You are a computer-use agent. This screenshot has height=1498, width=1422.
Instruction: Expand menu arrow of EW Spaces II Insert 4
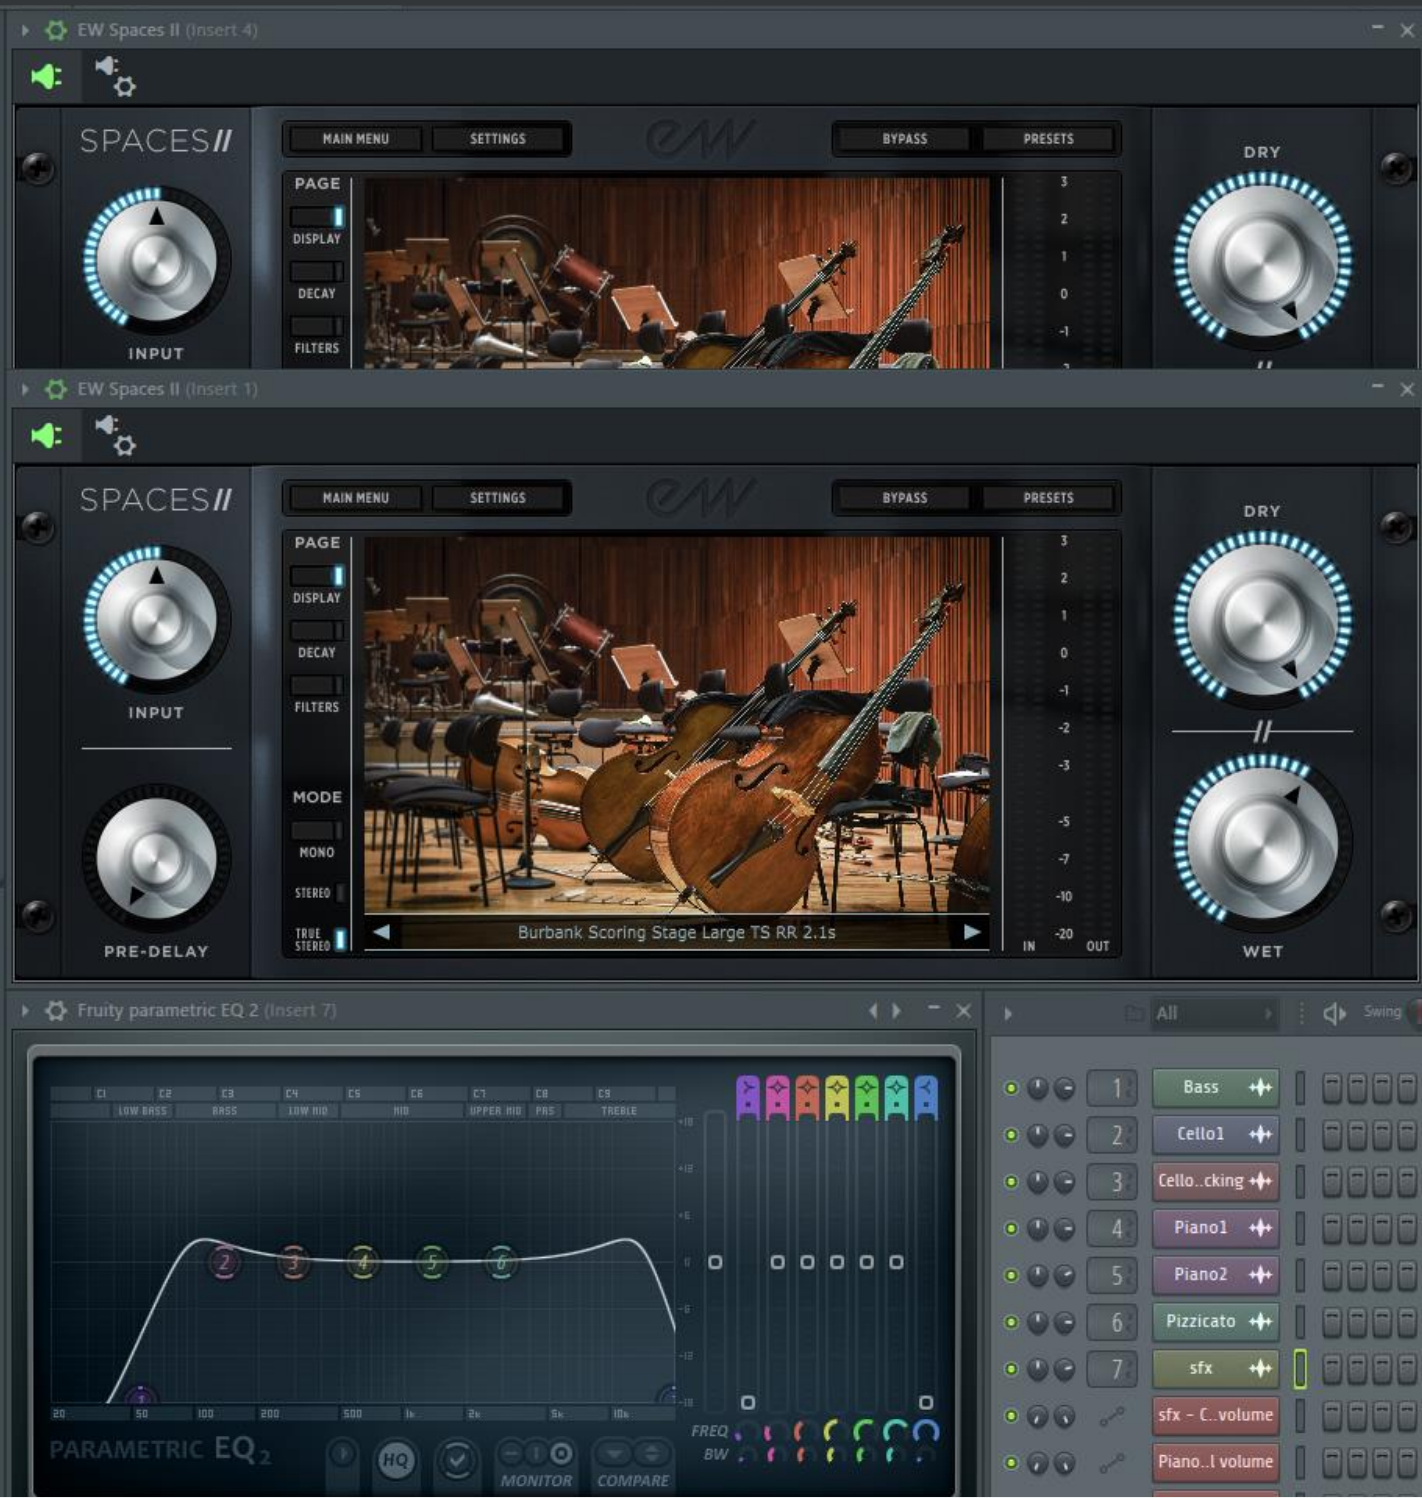tap(25, 30)
